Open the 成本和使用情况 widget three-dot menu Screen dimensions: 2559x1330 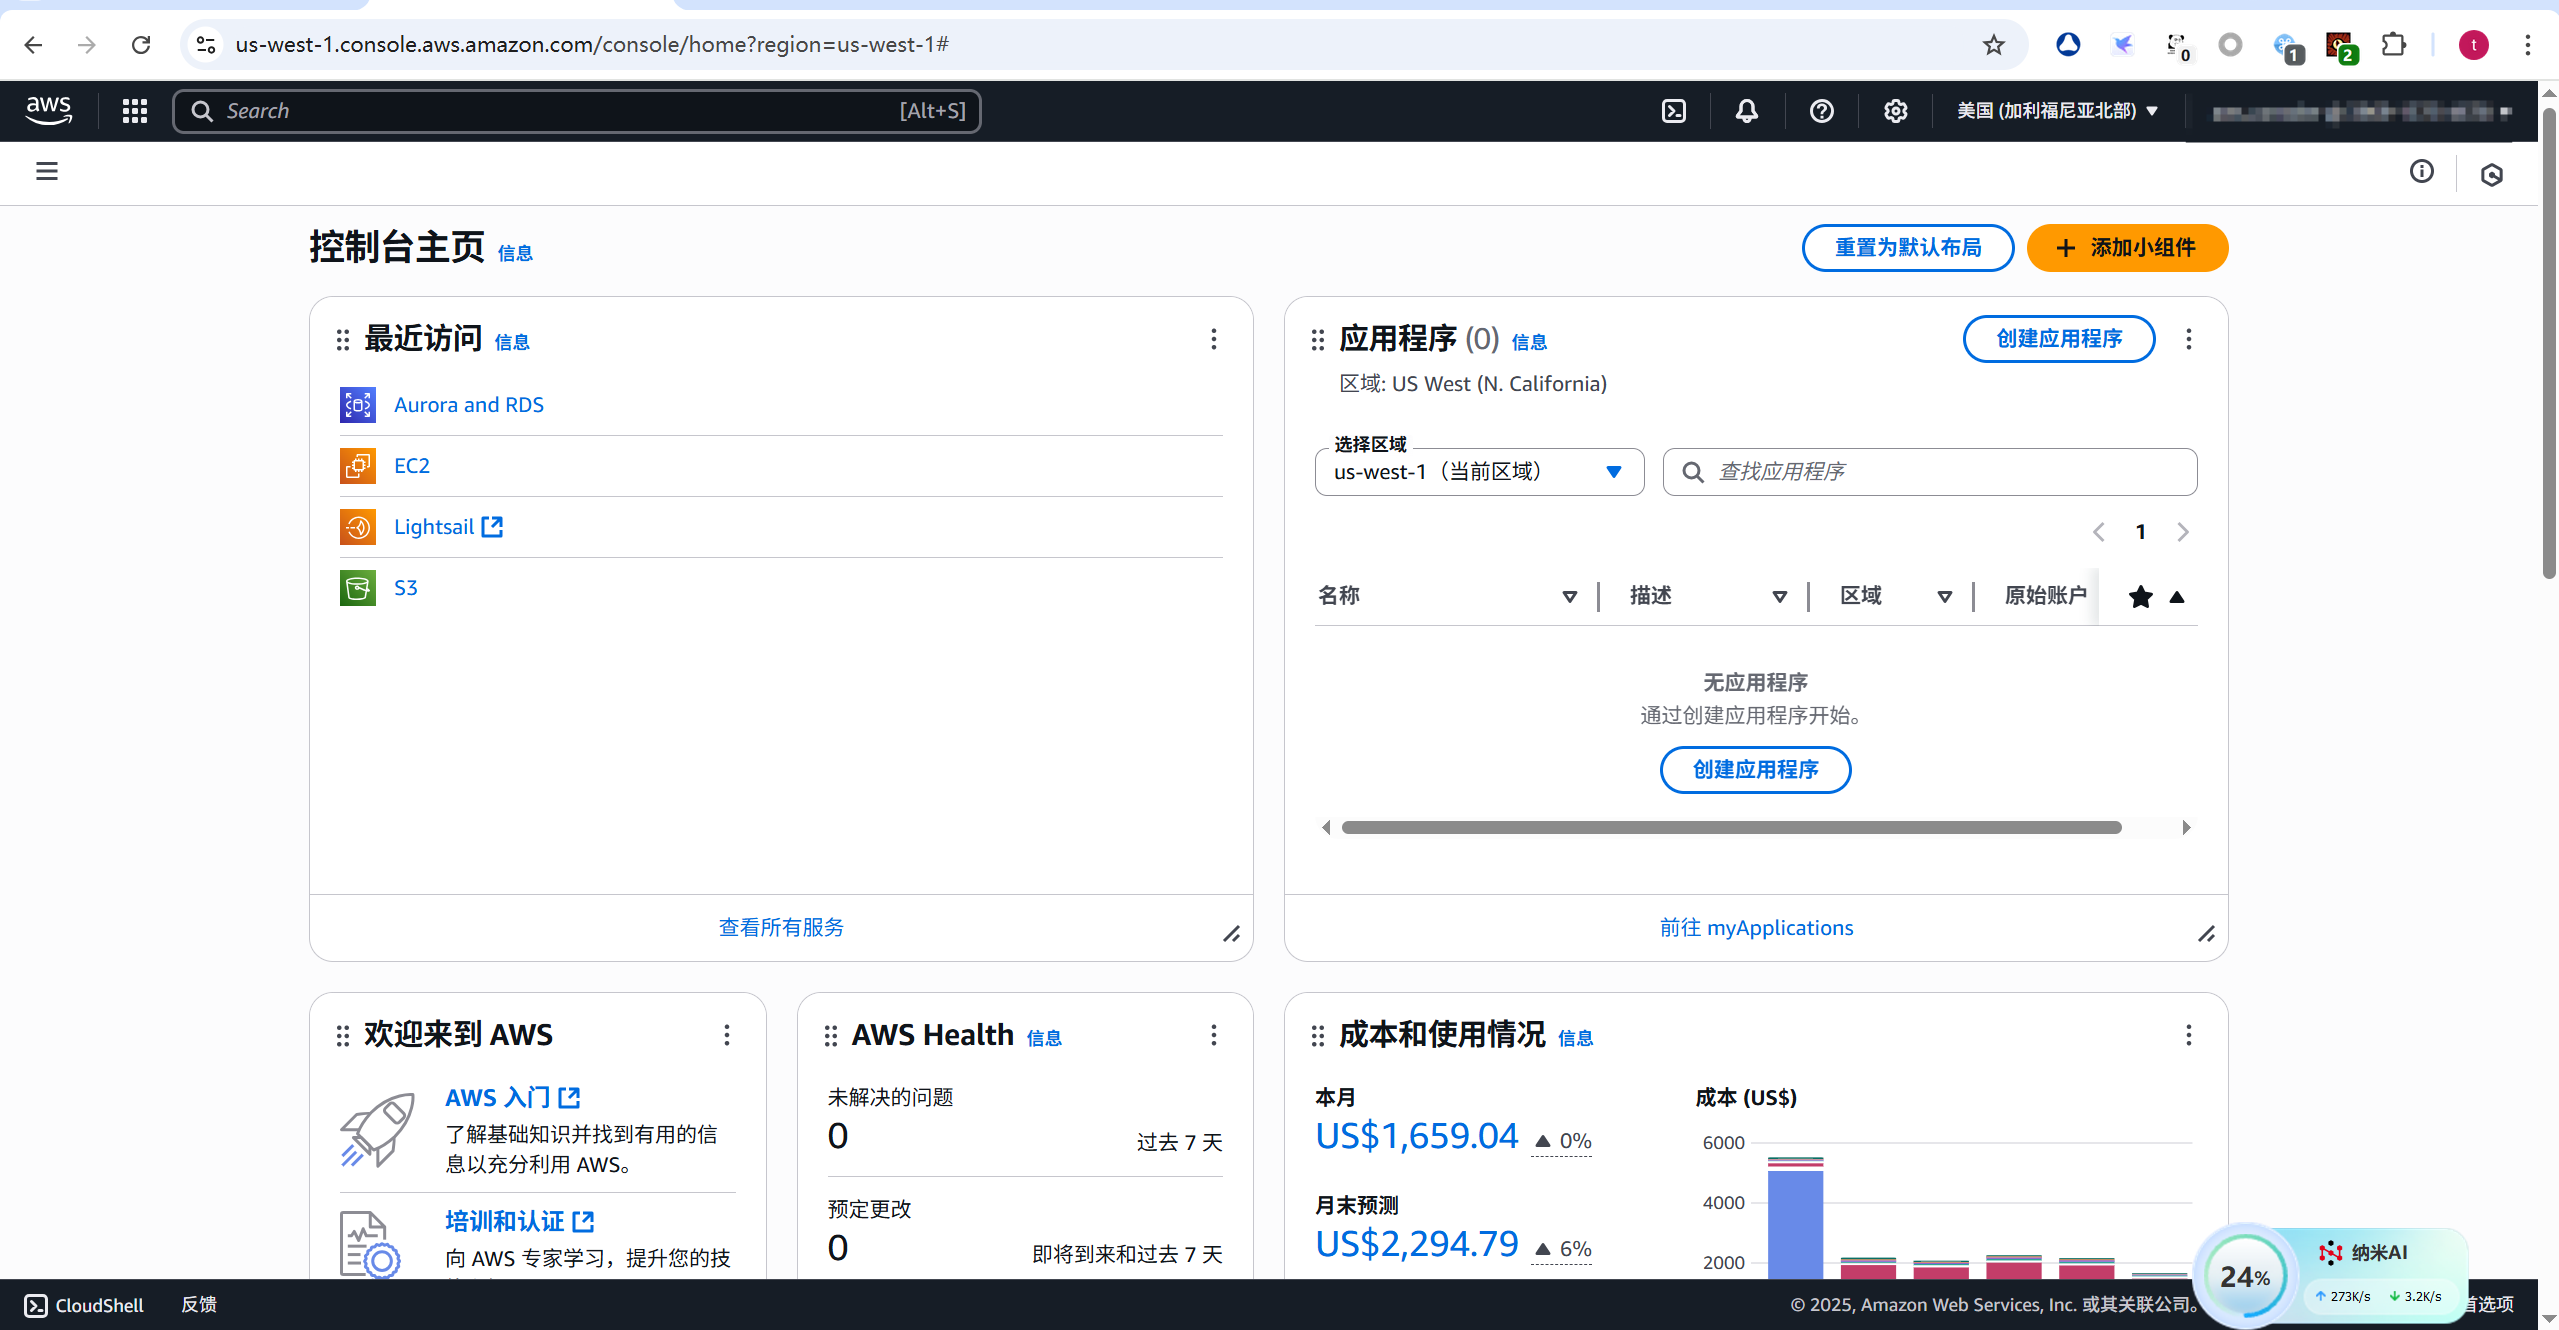point(2188,1035)
